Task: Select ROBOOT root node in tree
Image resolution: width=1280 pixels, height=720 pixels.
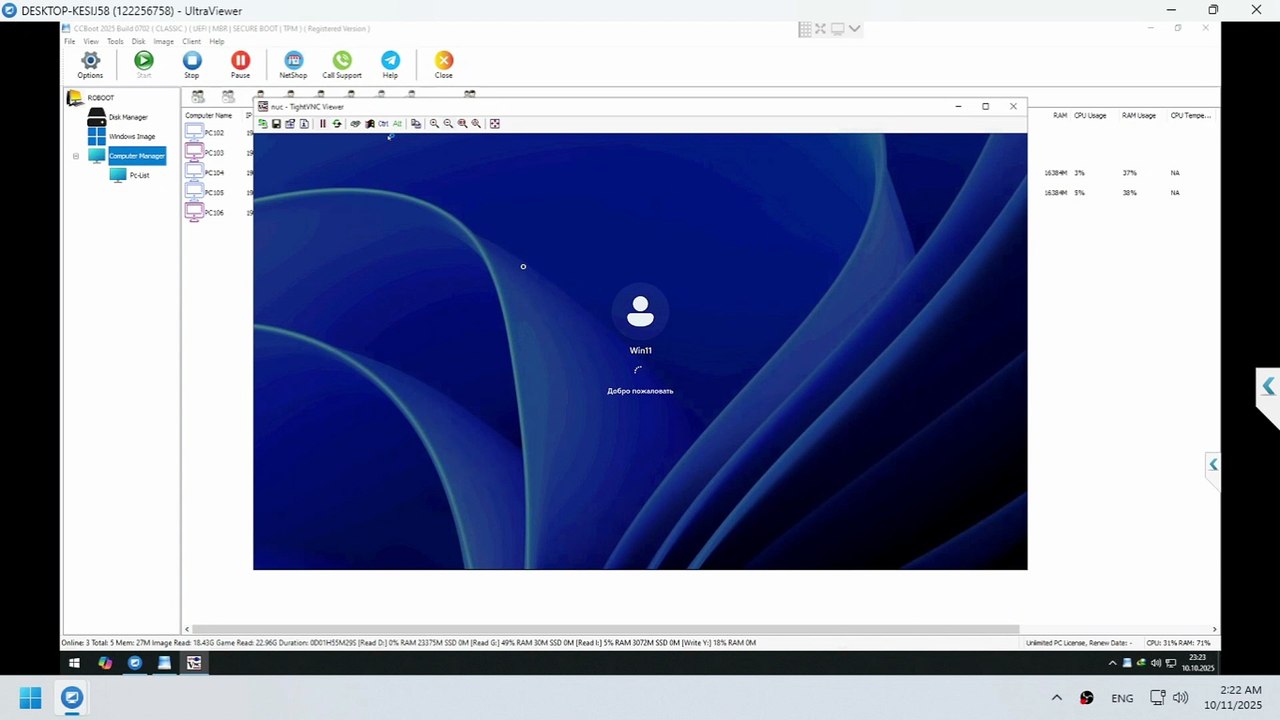Action: pos(101,98)
